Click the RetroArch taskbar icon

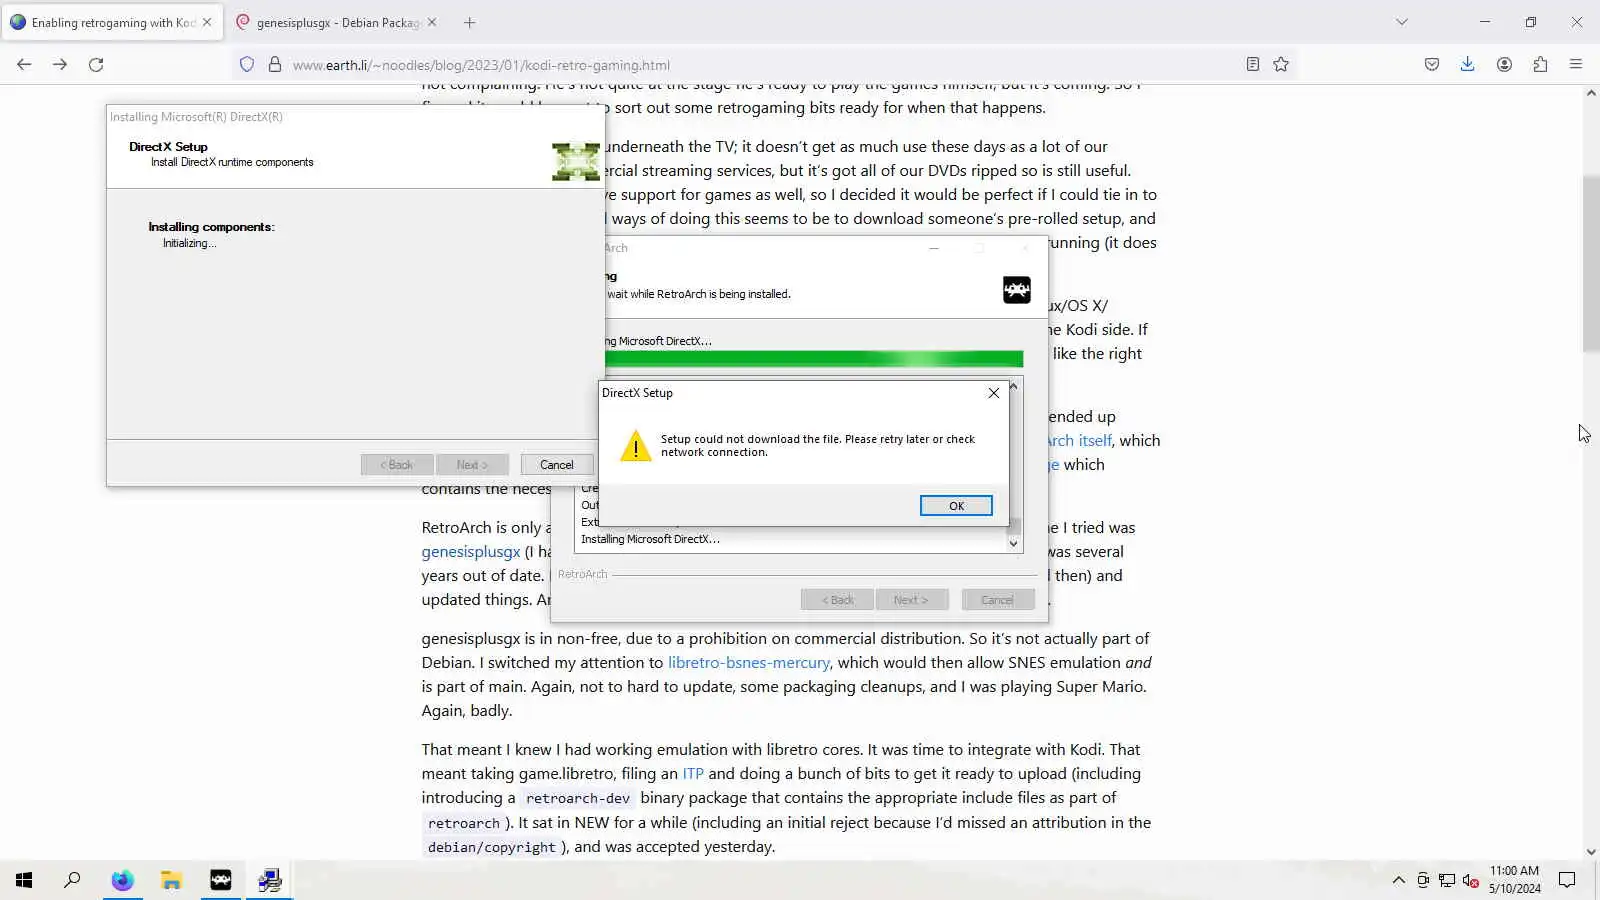pos(220,880)
